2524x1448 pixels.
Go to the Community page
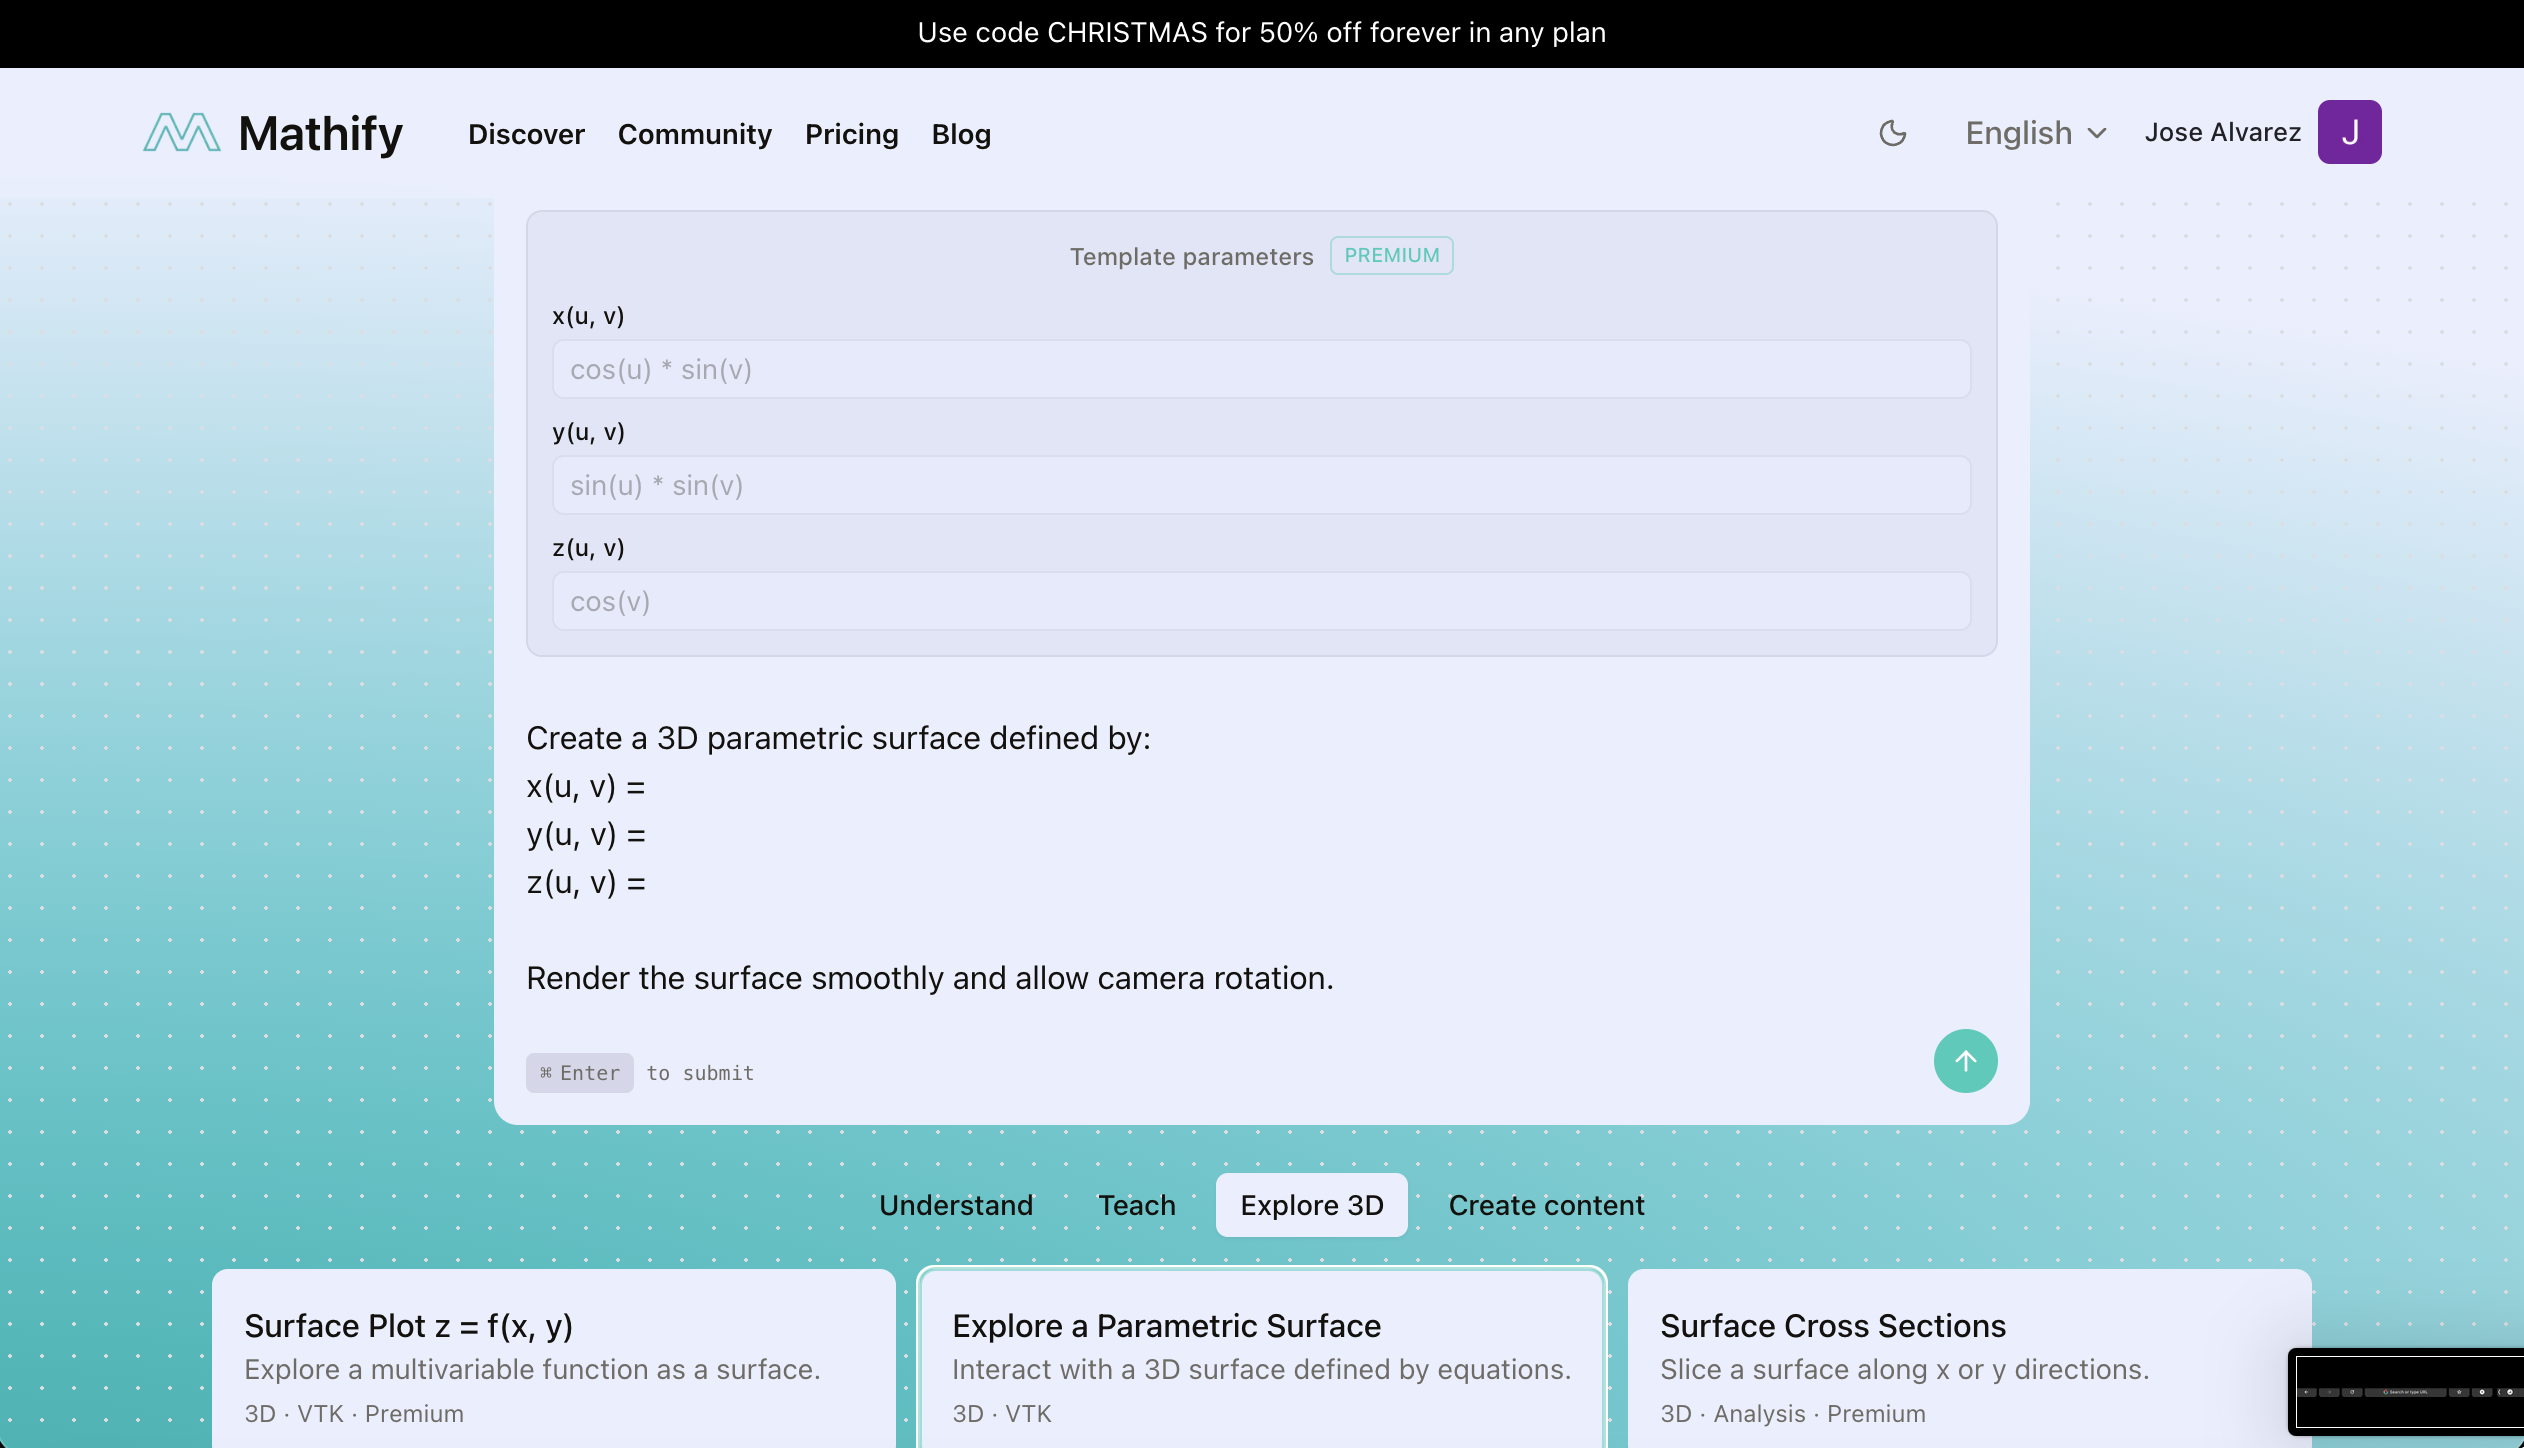[694, 134]
